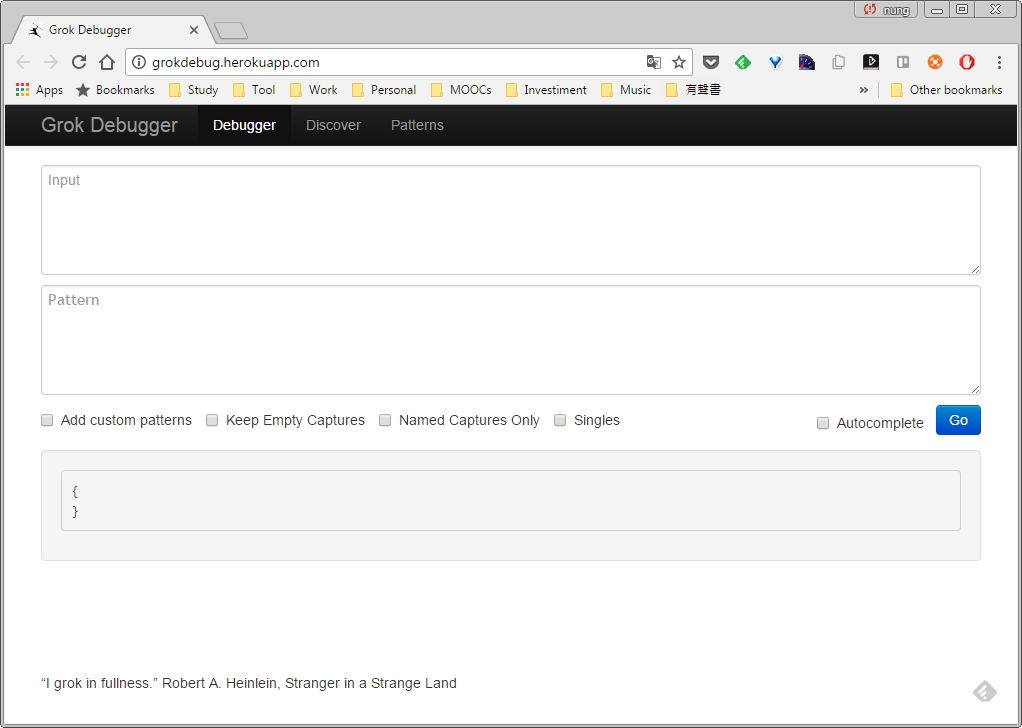This screenshot has height=728, width=1022.
Task: View site information icon beside the URL
Action: pos(138,62)
